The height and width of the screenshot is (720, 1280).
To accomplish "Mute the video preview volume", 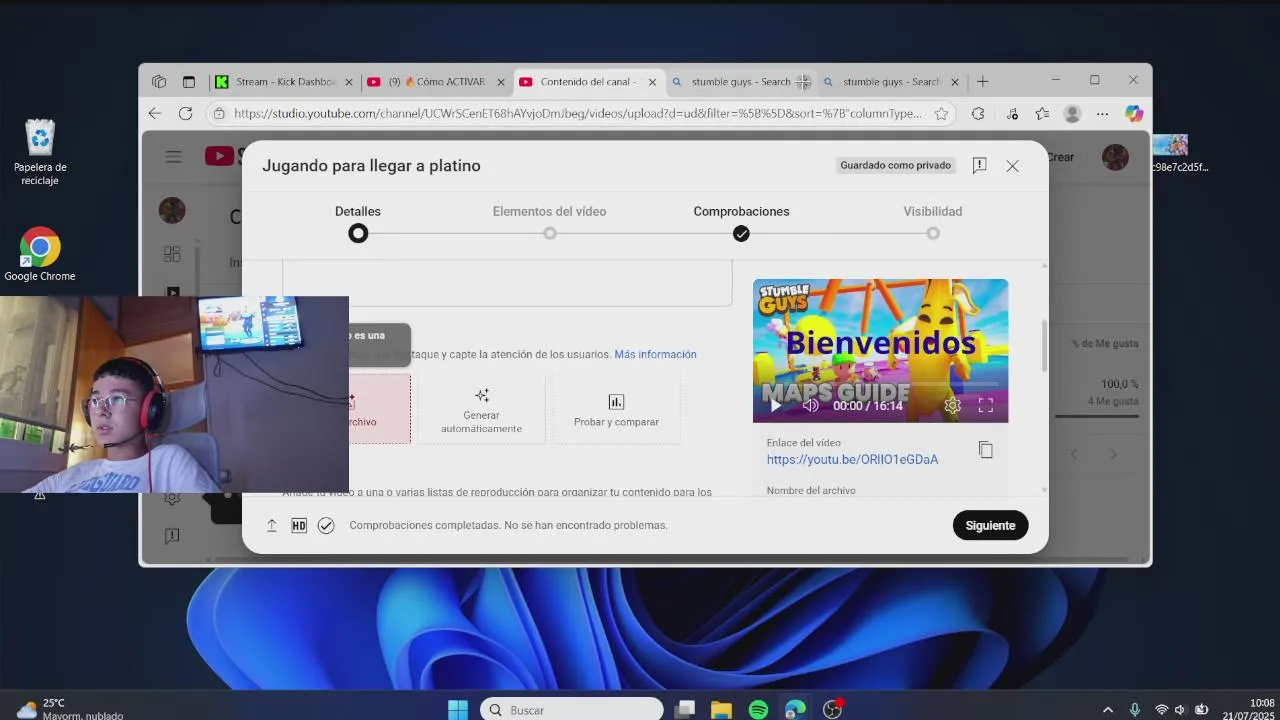I will 811,405.
